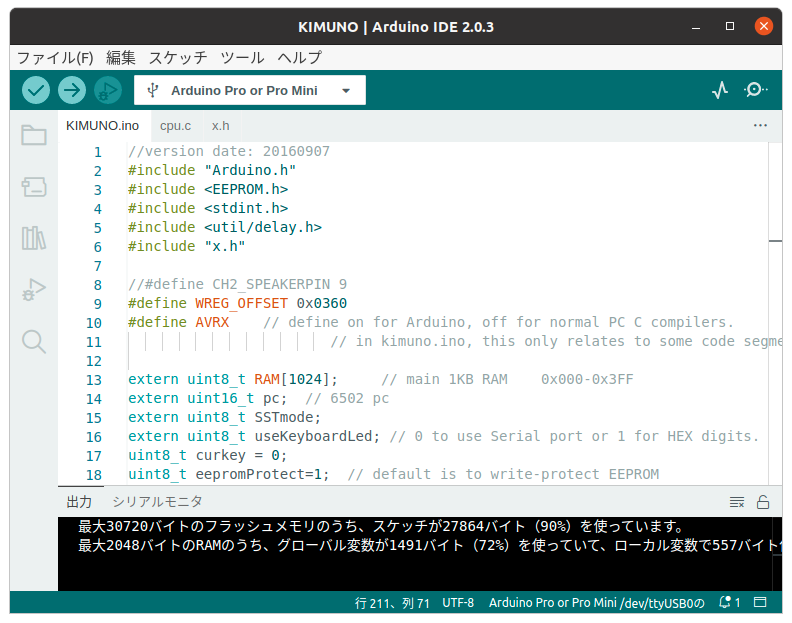Open the Boards Manager sidebar icon
The height and width of the screenshot is (623, 792).
[34, 186]
